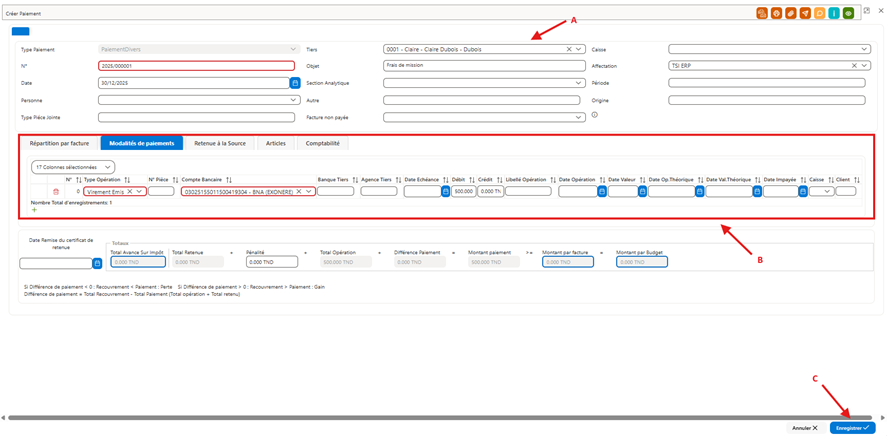This screenshot has width=887, height=436.
Task: Open the Affectation dropdown arrow
Action: [864, 66]
